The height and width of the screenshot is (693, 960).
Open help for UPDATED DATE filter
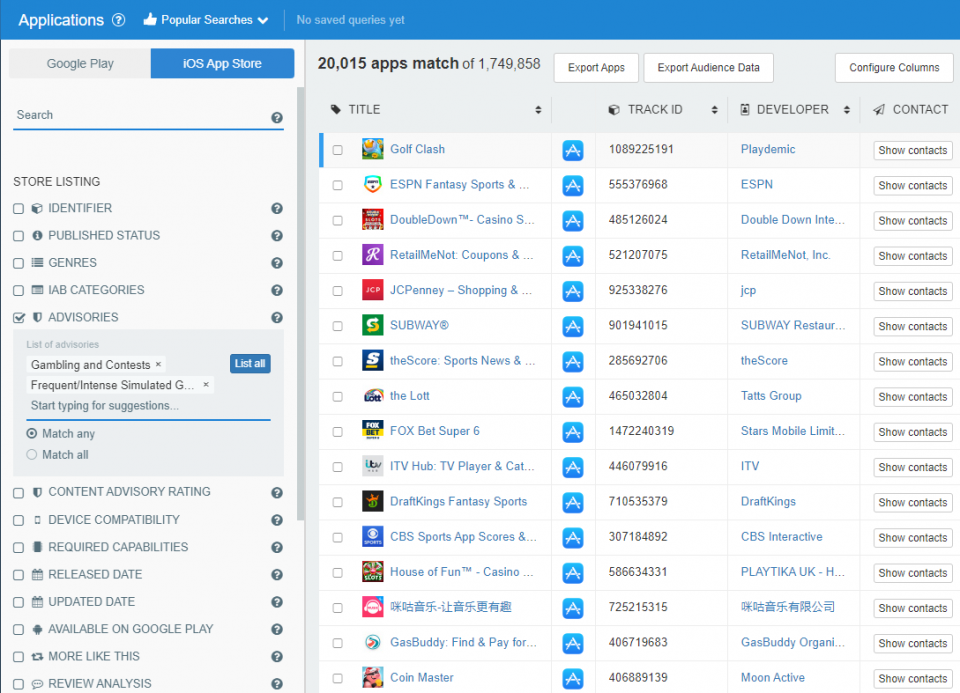pyautogui.click(x=277, y=602)
